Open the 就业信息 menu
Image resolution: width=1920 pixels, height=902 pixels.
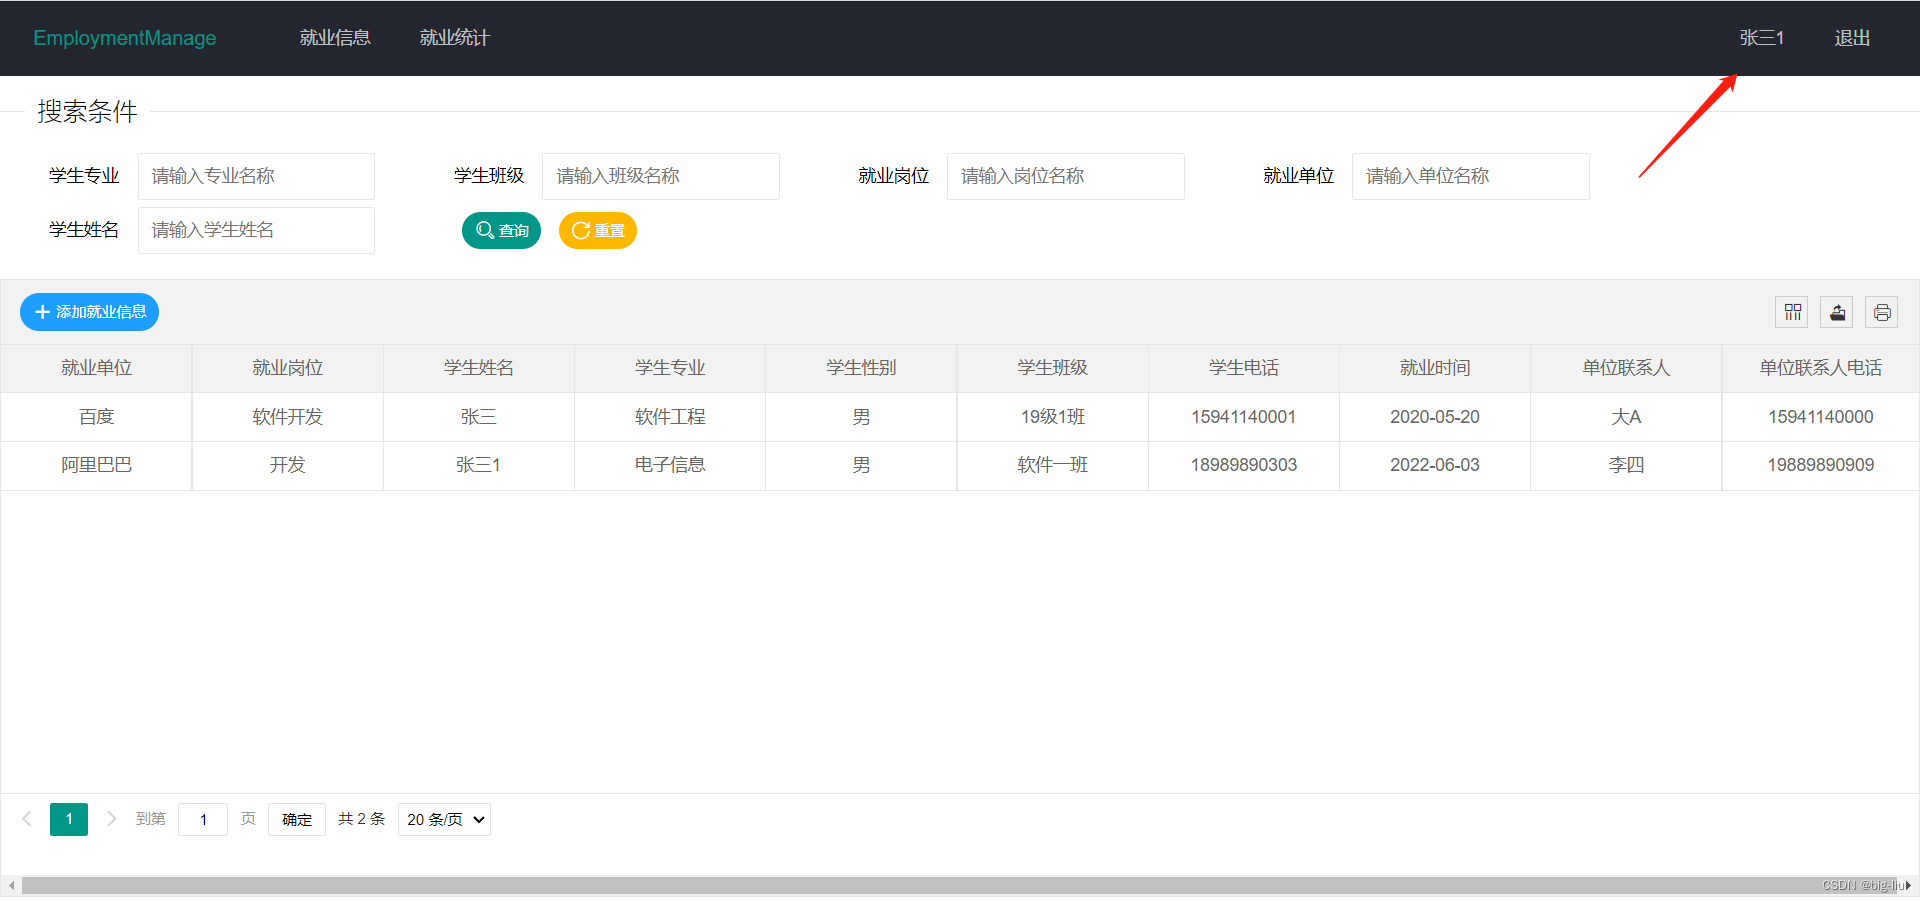click(x=335, y=38)
